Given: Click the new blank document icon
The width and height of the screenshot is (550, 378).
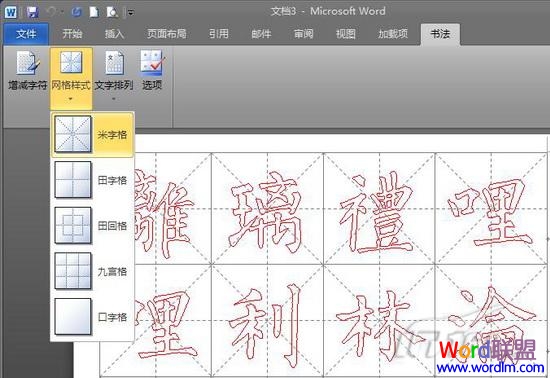Looking at the screenshot, I should click(94, 13).
